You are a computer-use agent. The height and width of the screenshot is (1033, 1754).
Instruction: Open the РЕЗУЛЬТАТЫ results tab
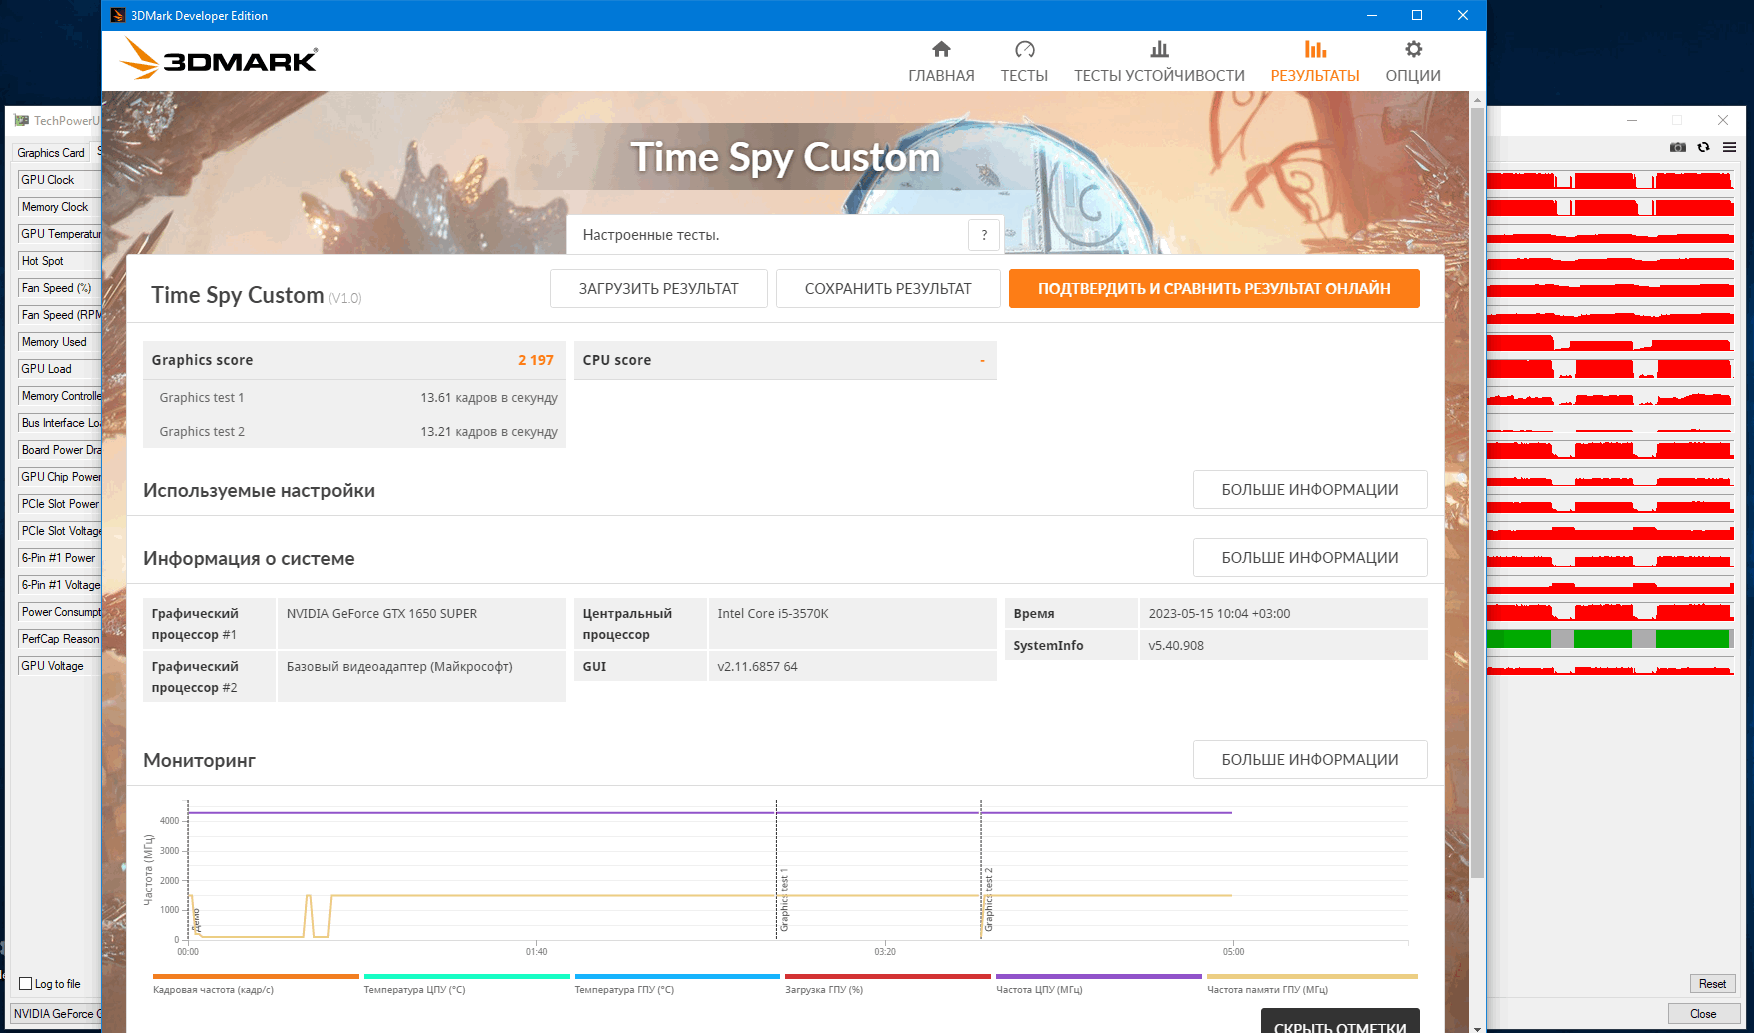coord(1315,62)
